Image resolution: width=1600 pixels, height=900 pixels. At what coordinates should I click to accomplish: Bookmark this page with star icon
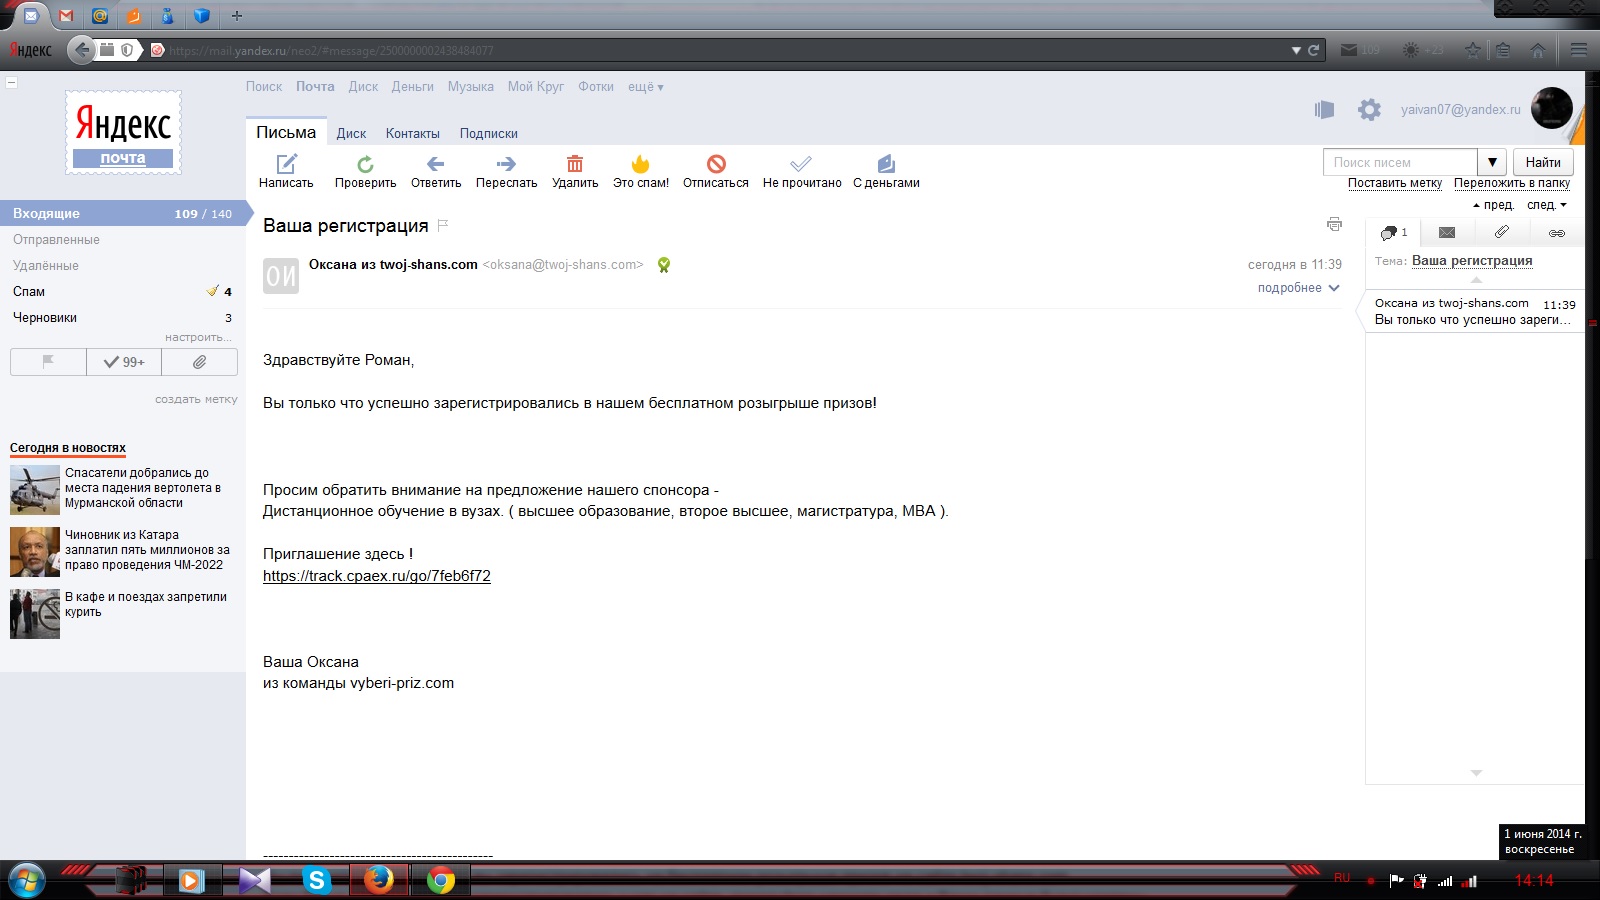(x=1472, y=50)
